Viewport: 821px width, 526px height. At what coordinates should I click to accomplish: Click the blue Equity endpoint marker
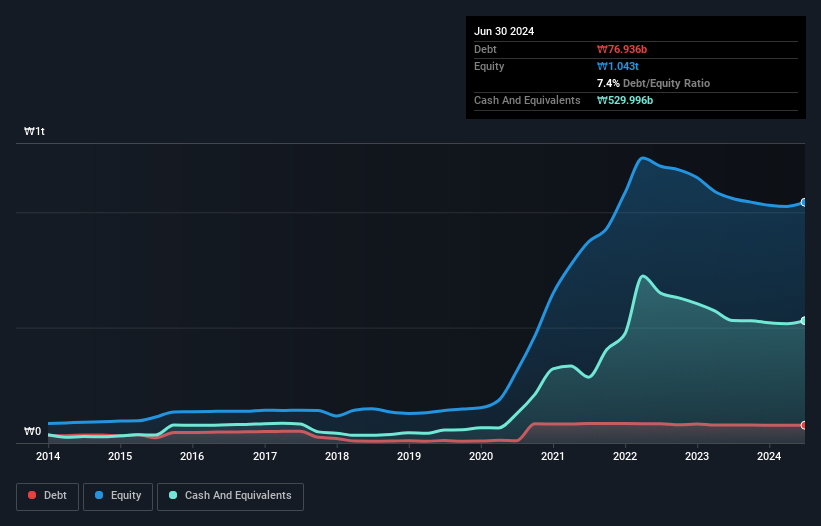[804, 203]
